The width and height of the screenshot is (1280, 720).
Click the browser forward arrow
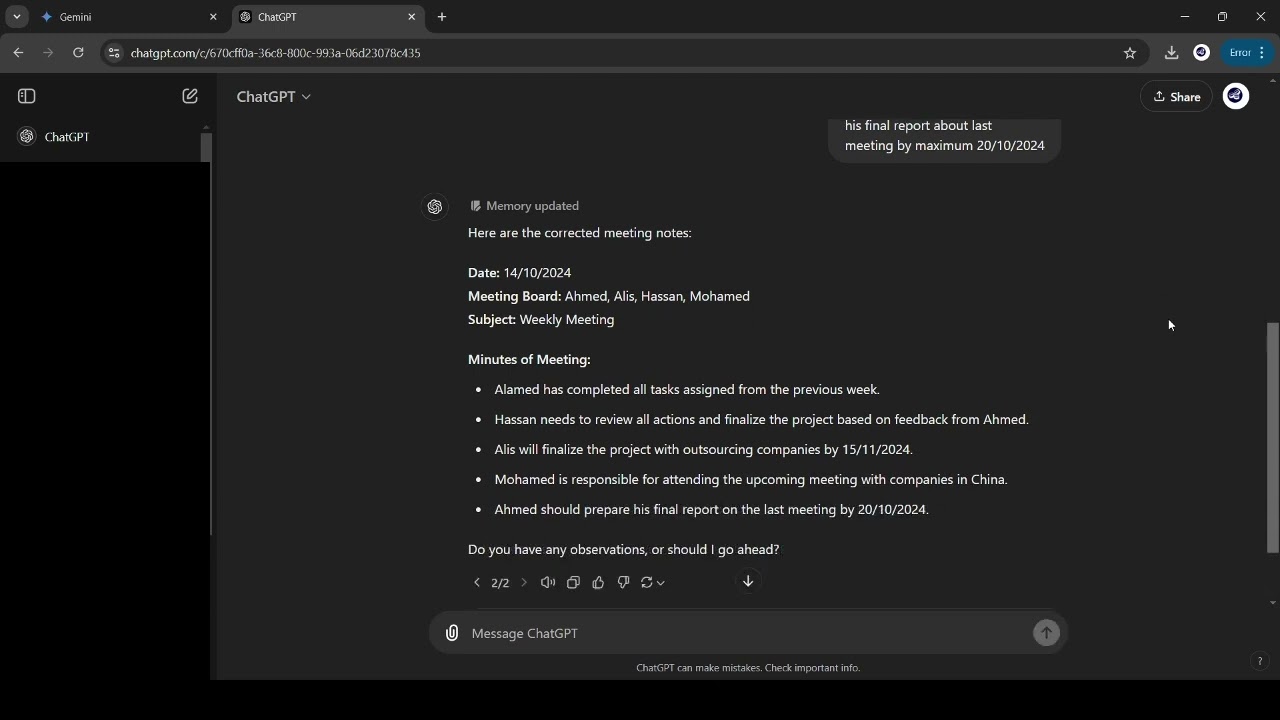48,53
